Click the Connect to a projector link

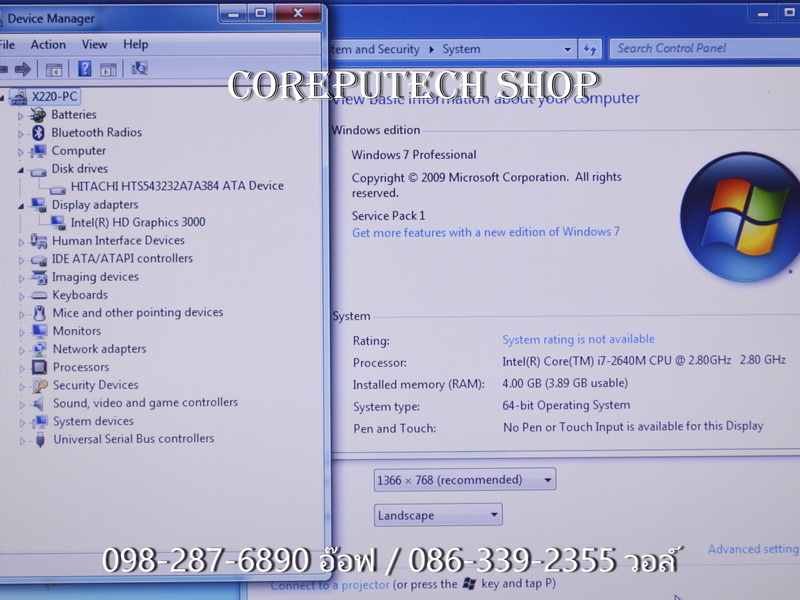click(x=330, y=585)
